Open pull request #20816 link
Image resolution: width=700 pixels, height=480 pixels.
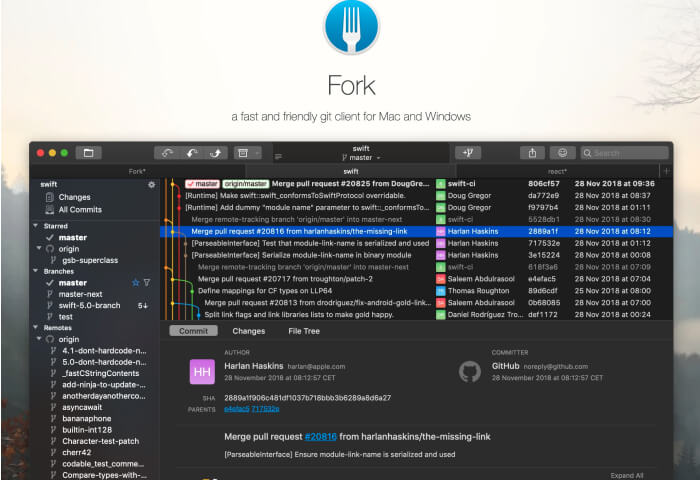tap(321, 437)
